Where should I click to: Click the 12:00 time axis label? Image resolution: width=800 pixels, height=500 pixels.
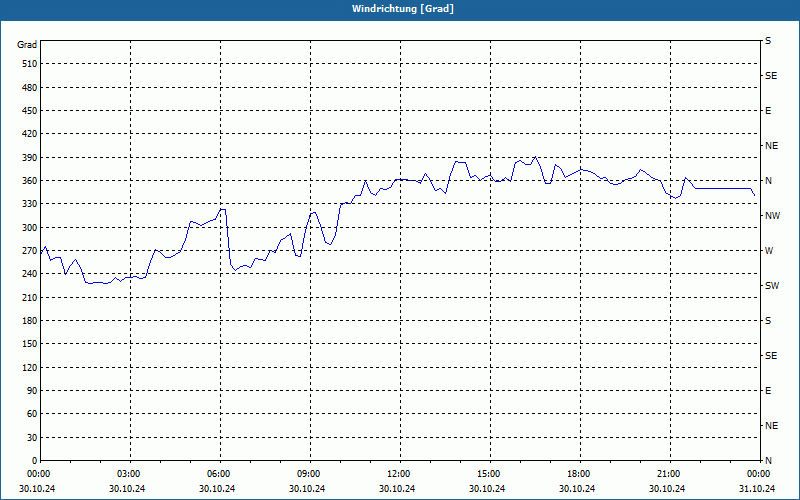pos(399,474)
